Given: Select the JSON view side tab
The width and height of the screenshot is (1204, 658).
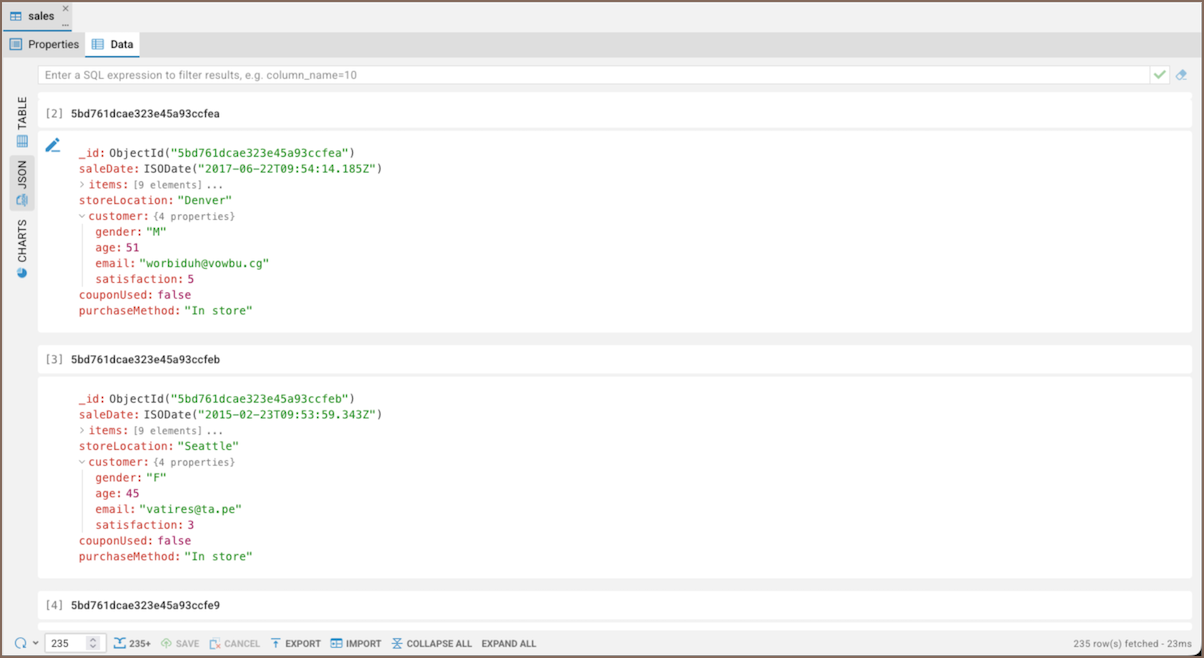Looking at the screenshot, I should coord(22,183).
